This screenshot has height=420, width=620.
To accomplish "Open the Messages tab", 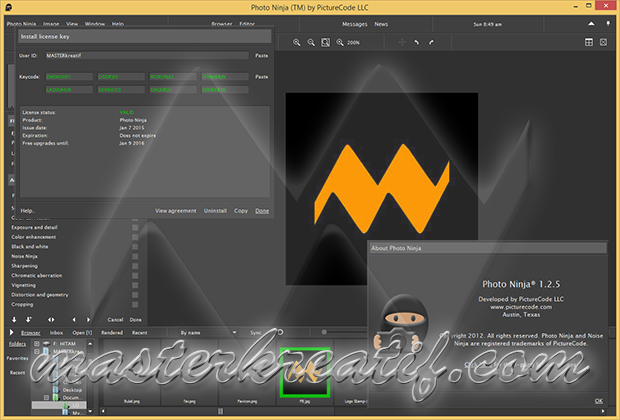I will click(355, 24).
